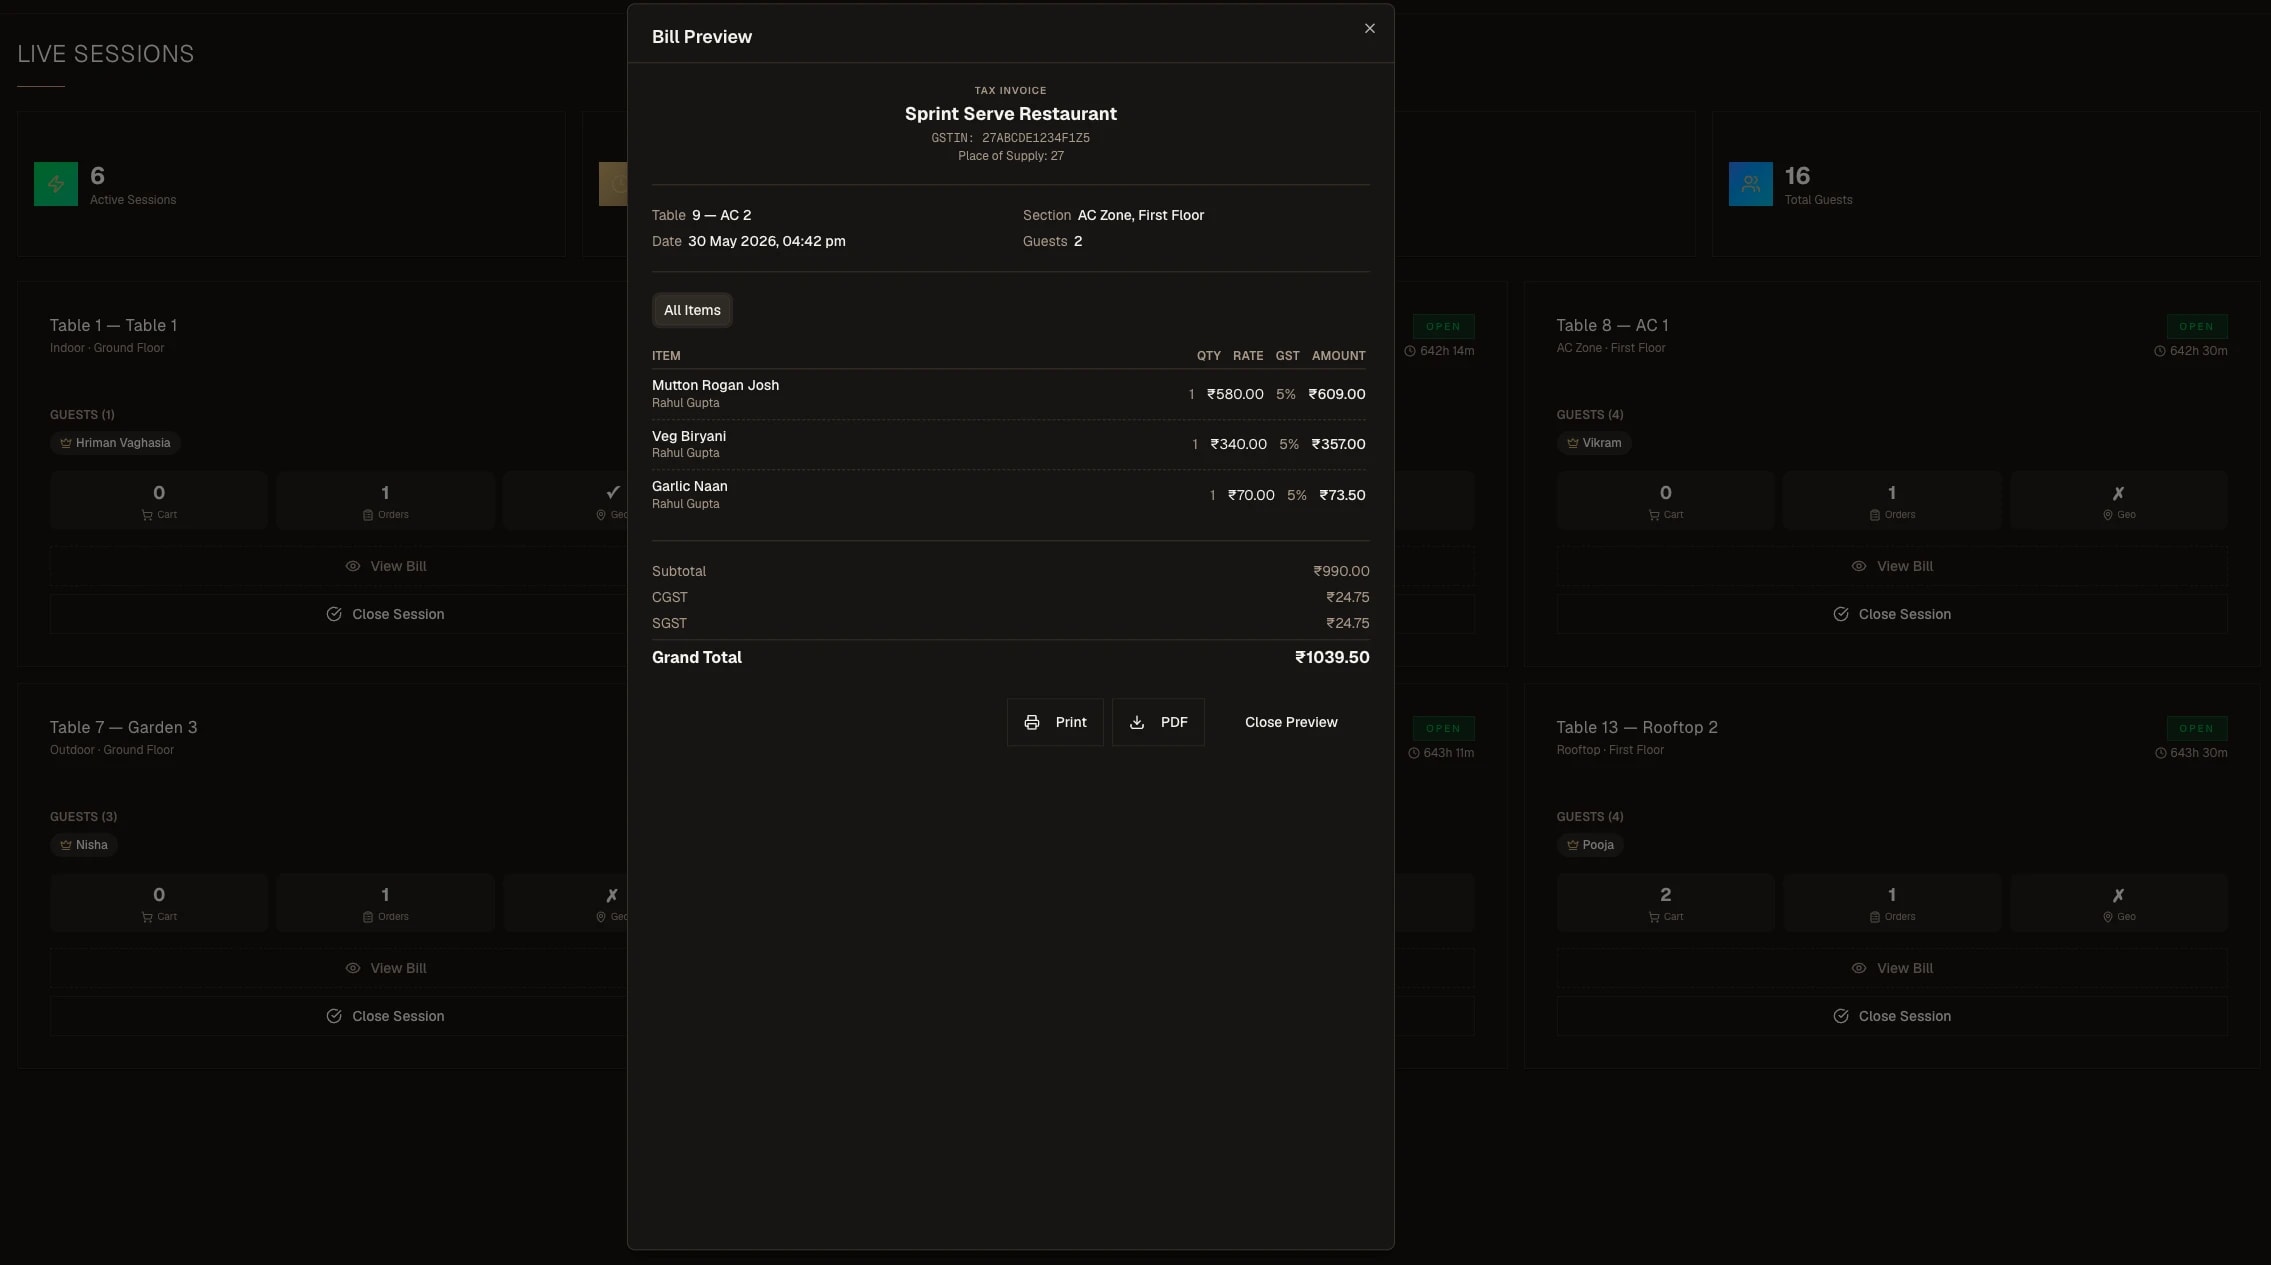Select the All Items filter tab

point(692,310)
